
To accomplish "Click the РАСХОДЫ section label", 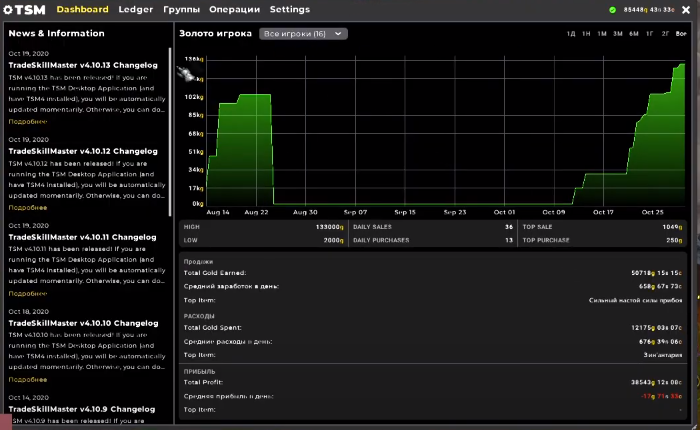I will (199, 316).
